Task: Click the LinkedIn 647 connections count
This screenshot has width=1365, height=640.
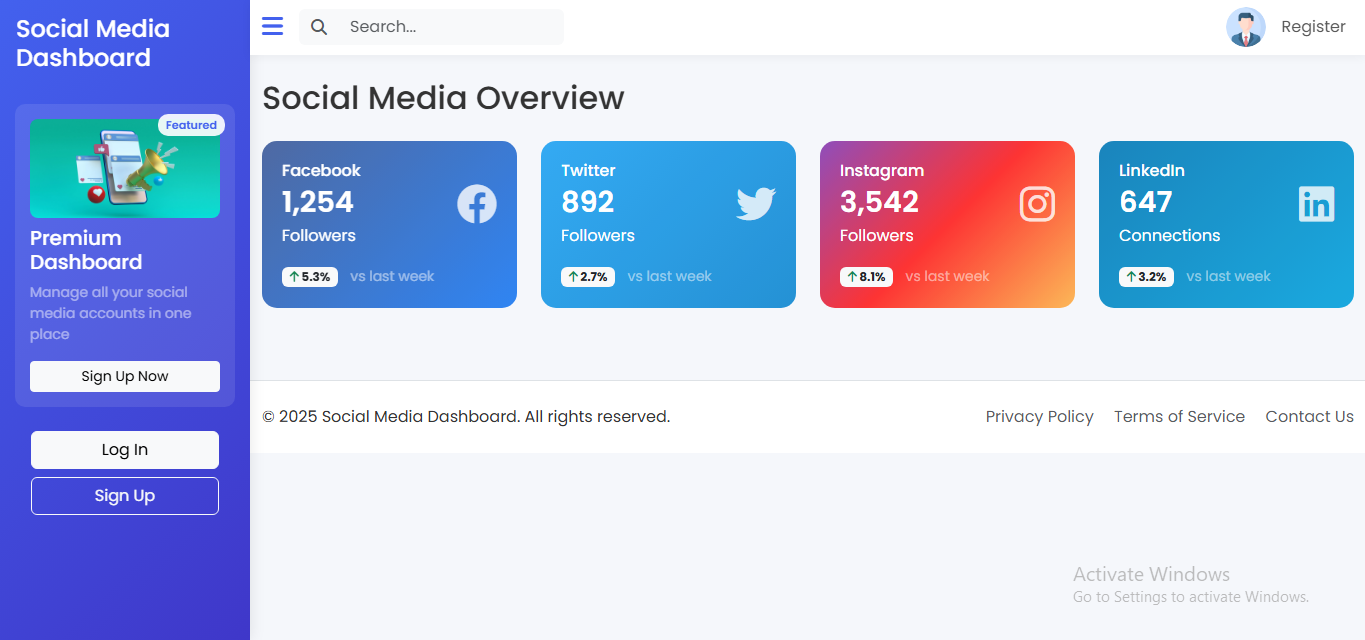Action: coord(1145,202)
